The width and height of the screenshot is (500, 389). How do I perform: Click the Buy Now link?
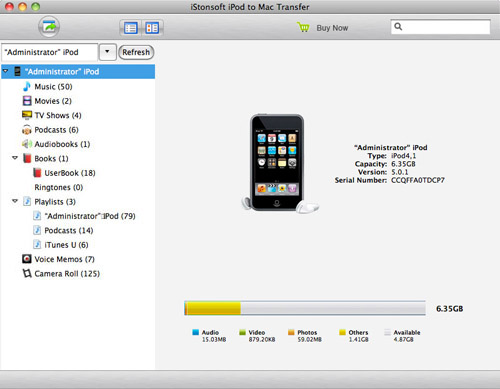[332, 28]
